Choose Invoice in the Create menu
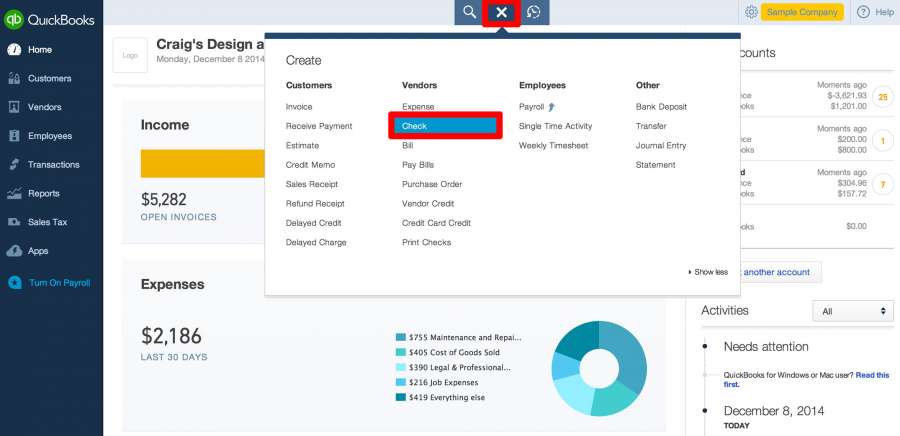The height and width of the screenshot is (436, 900). point(299,107)
